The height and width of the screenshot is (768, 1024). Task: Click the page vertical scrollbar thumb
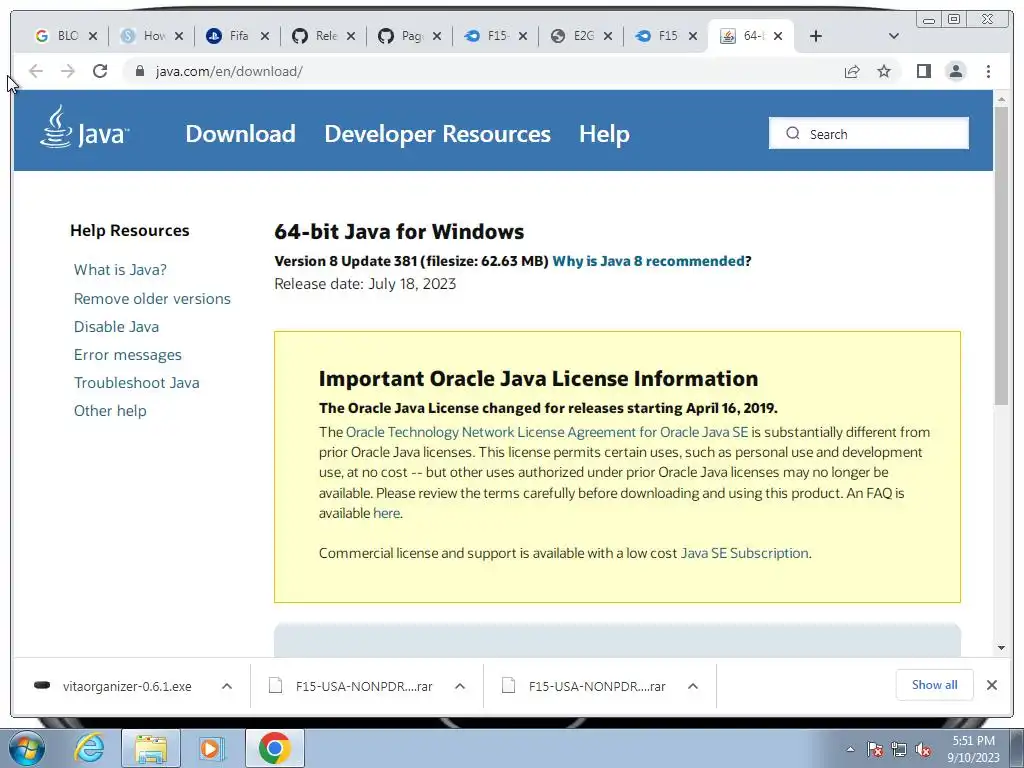(1001, 255)
